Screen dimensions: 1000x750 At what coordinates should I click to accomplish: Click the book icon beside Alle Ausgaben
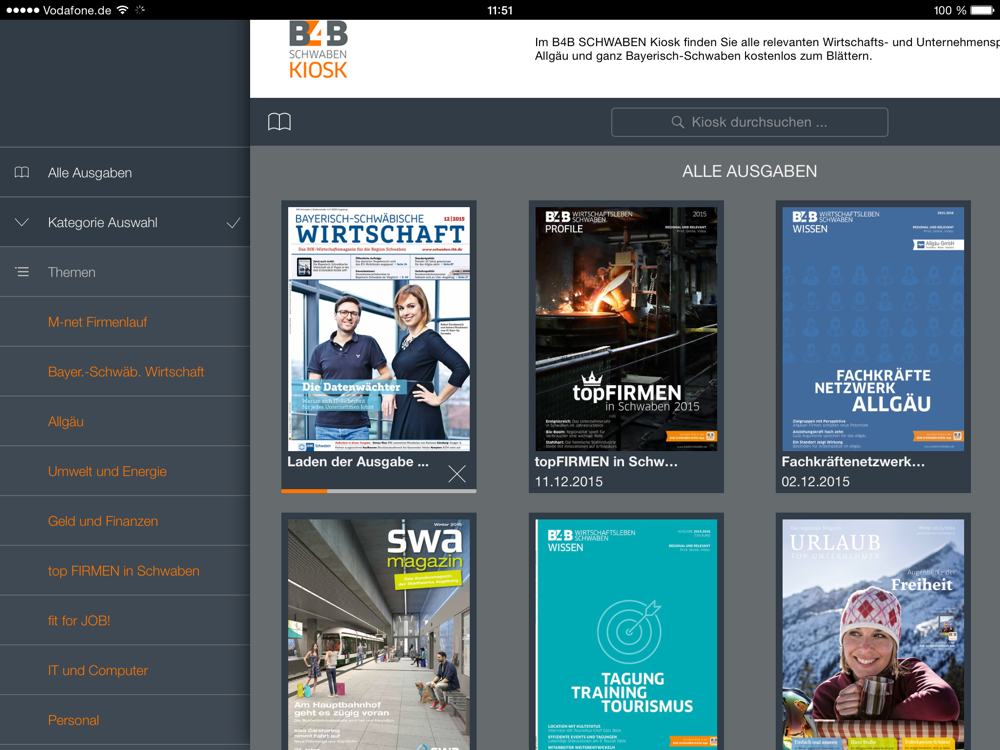[x=22, y=172]
